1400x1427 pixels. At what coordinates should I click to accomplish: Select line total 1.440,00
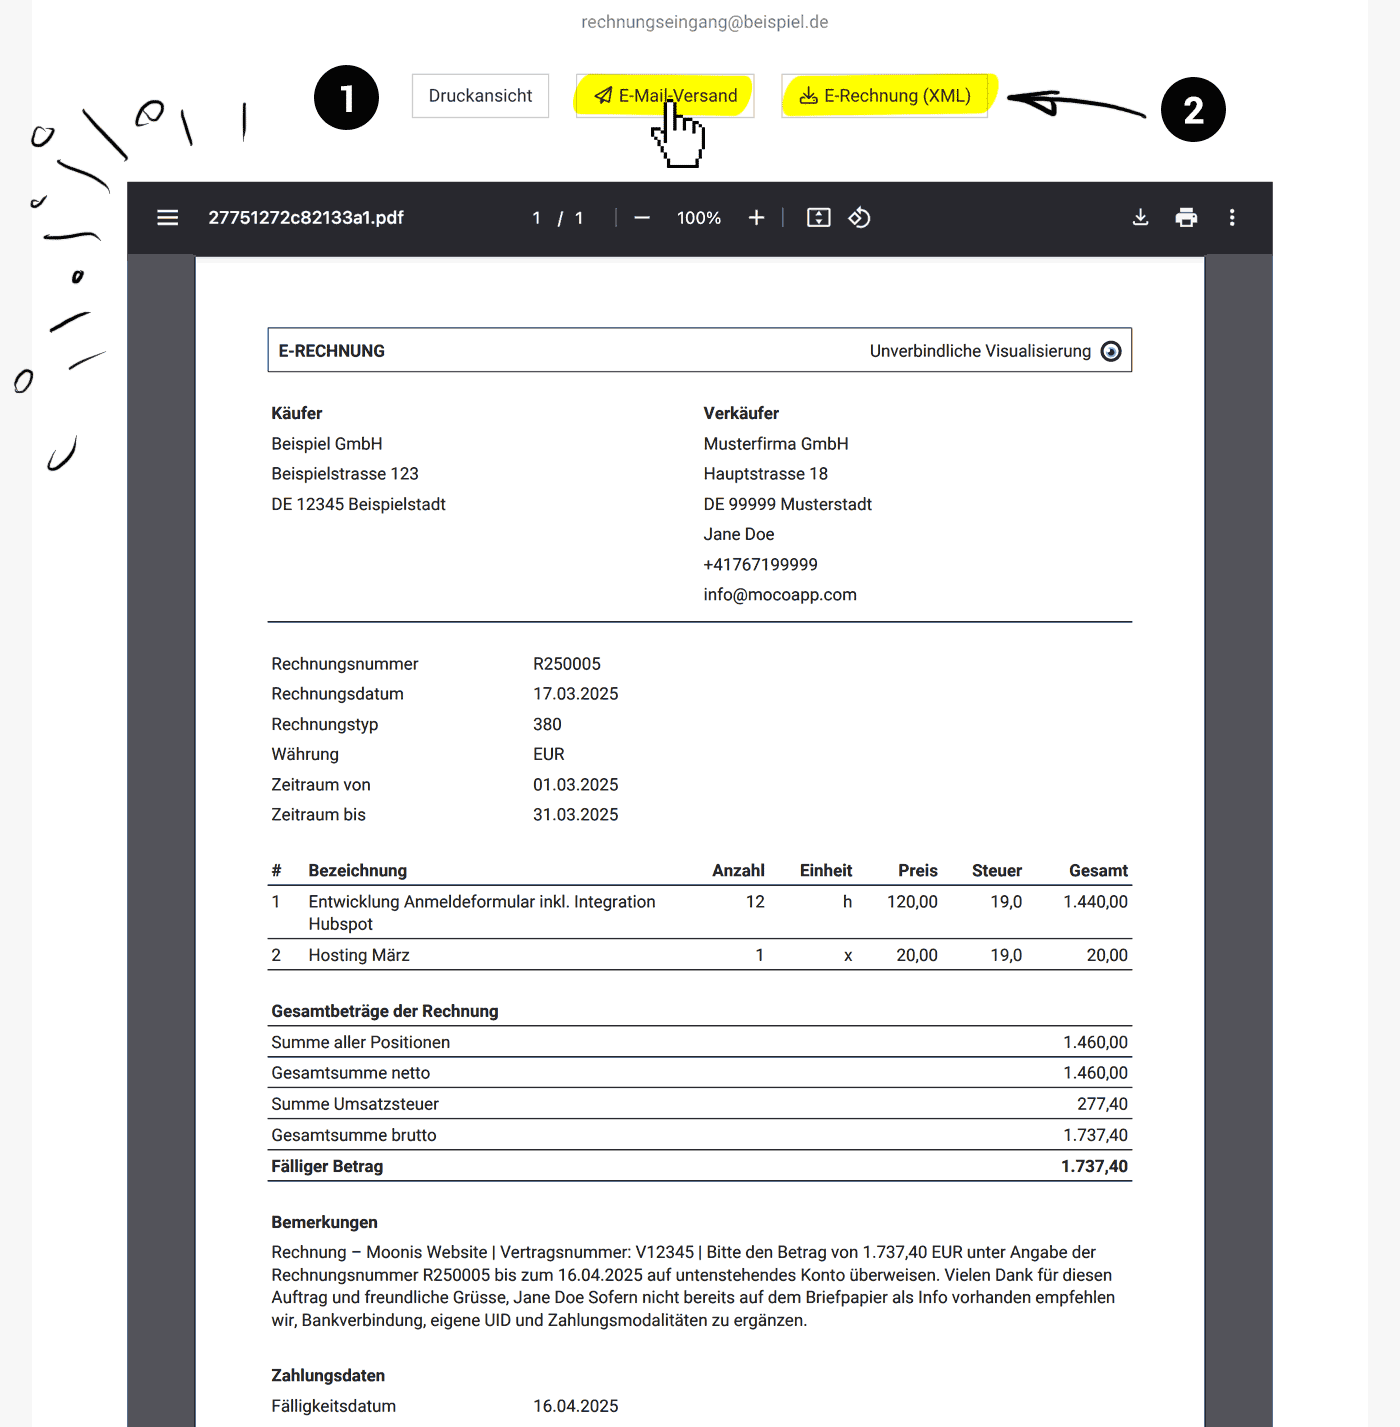pyautogui.click(x=1096, y=902)
